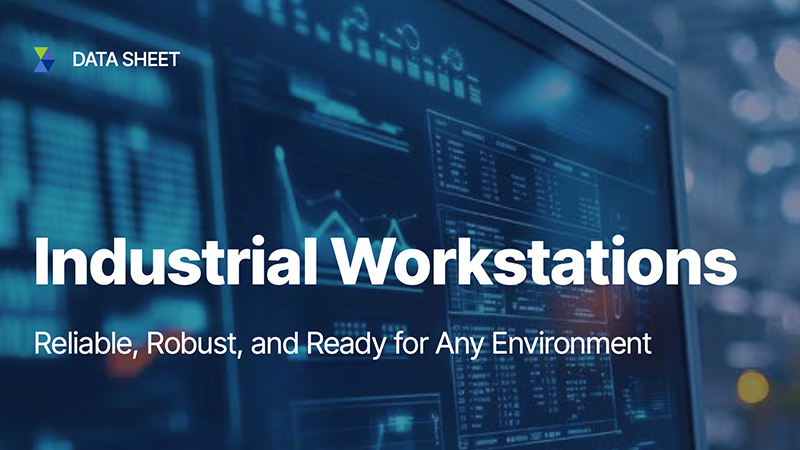Click the subtitle about Reliable, Robust, and Ready
800x450 pixels.
(x=343, y=343)
